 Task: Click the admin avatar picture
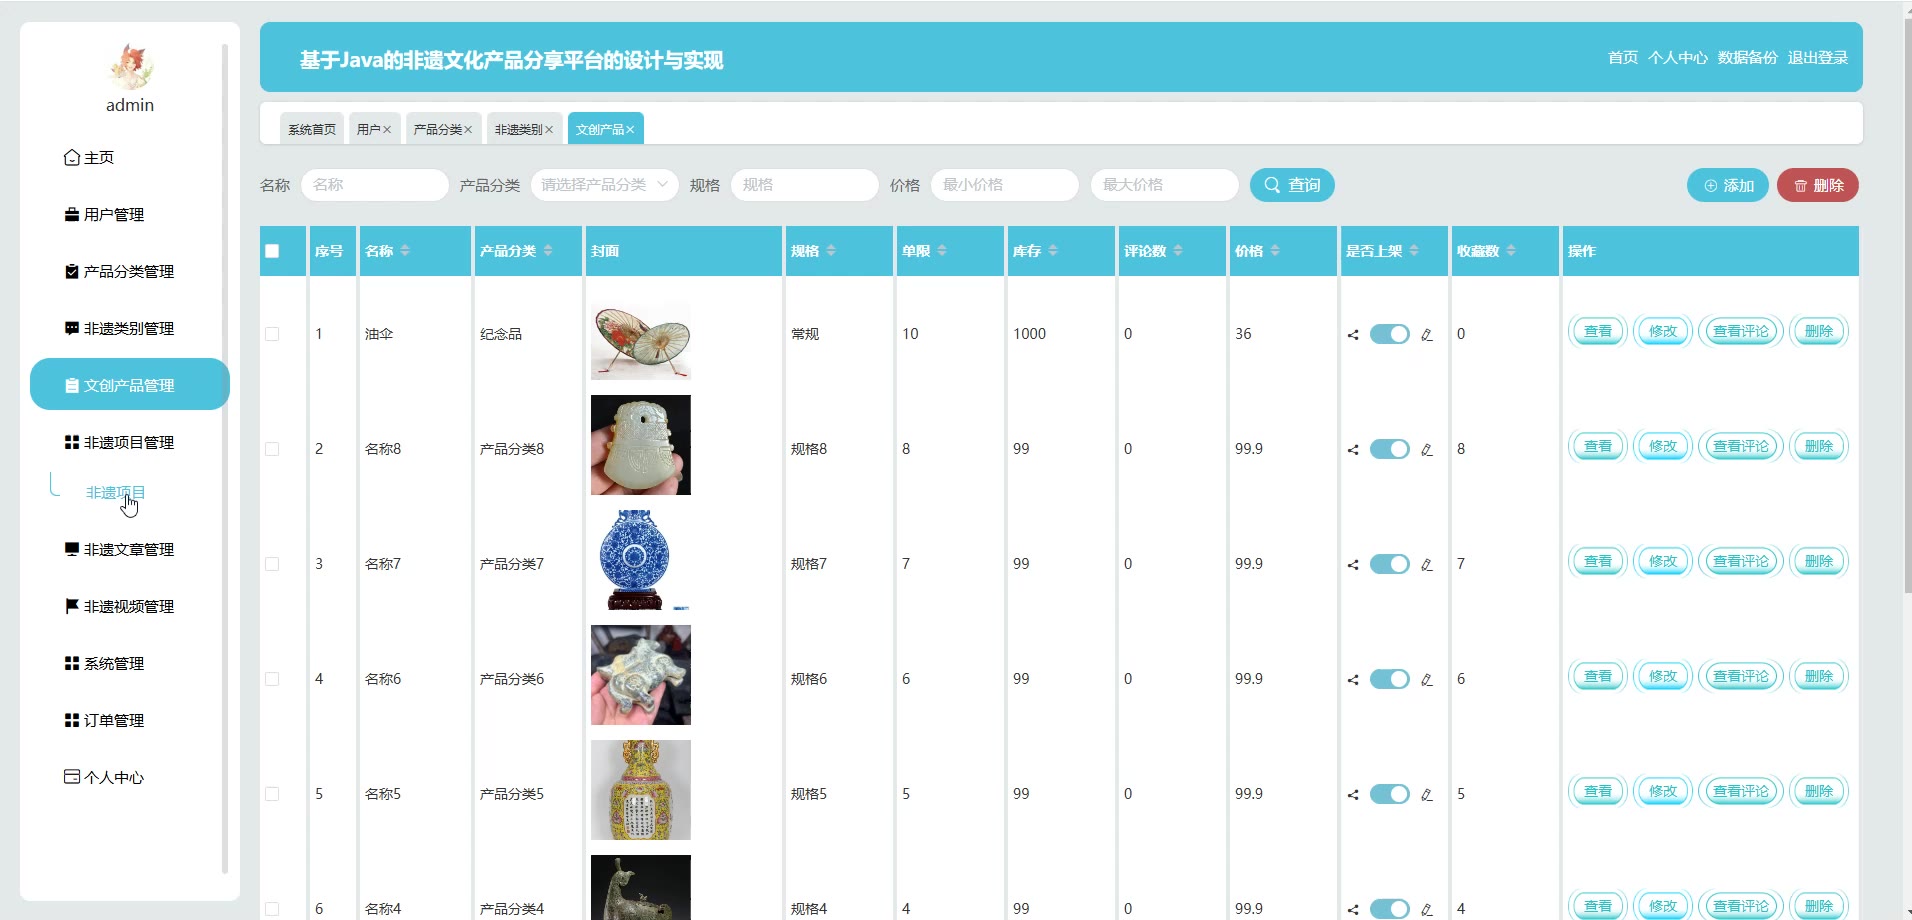[x=130, y=66]
